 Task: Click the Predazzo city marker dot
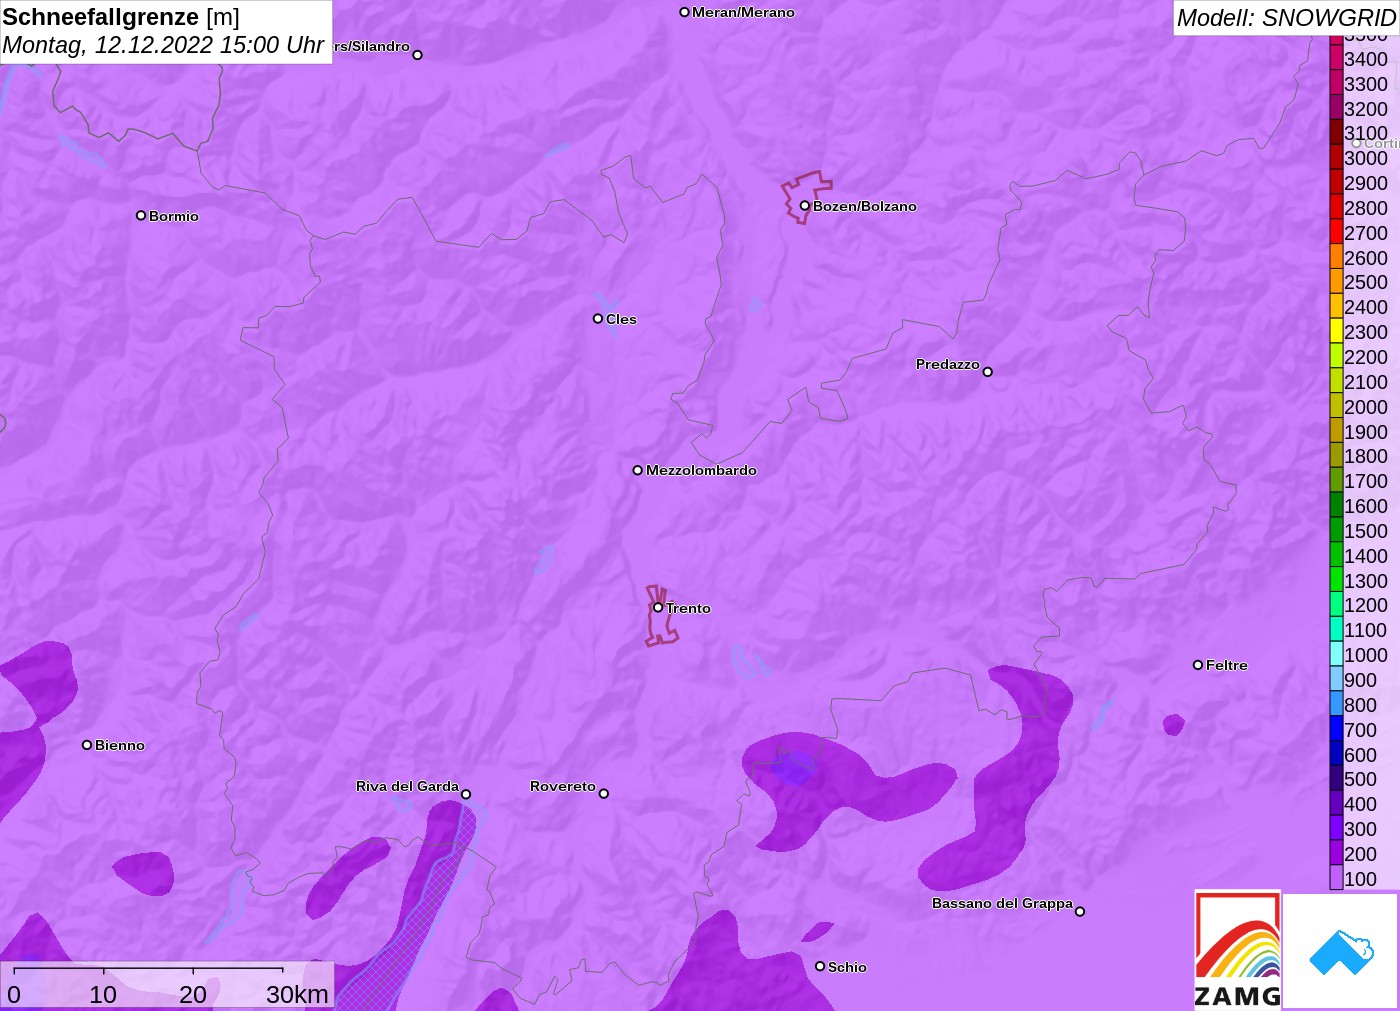pyautogui.click(x=988, y=372)
